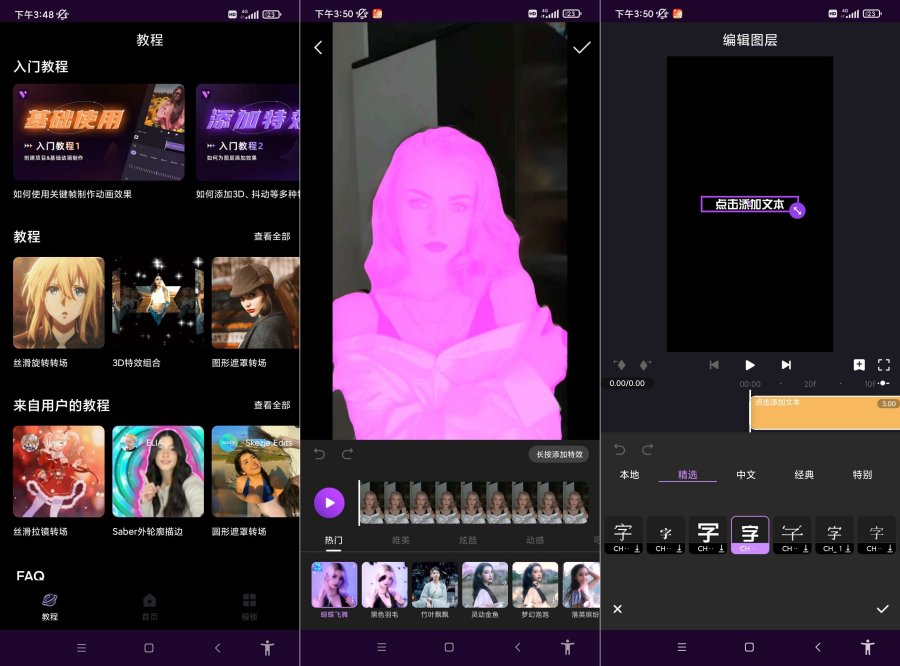The image size is (900, 666).
Task: Go to the 首页 home tab
Action: point(150,606)
